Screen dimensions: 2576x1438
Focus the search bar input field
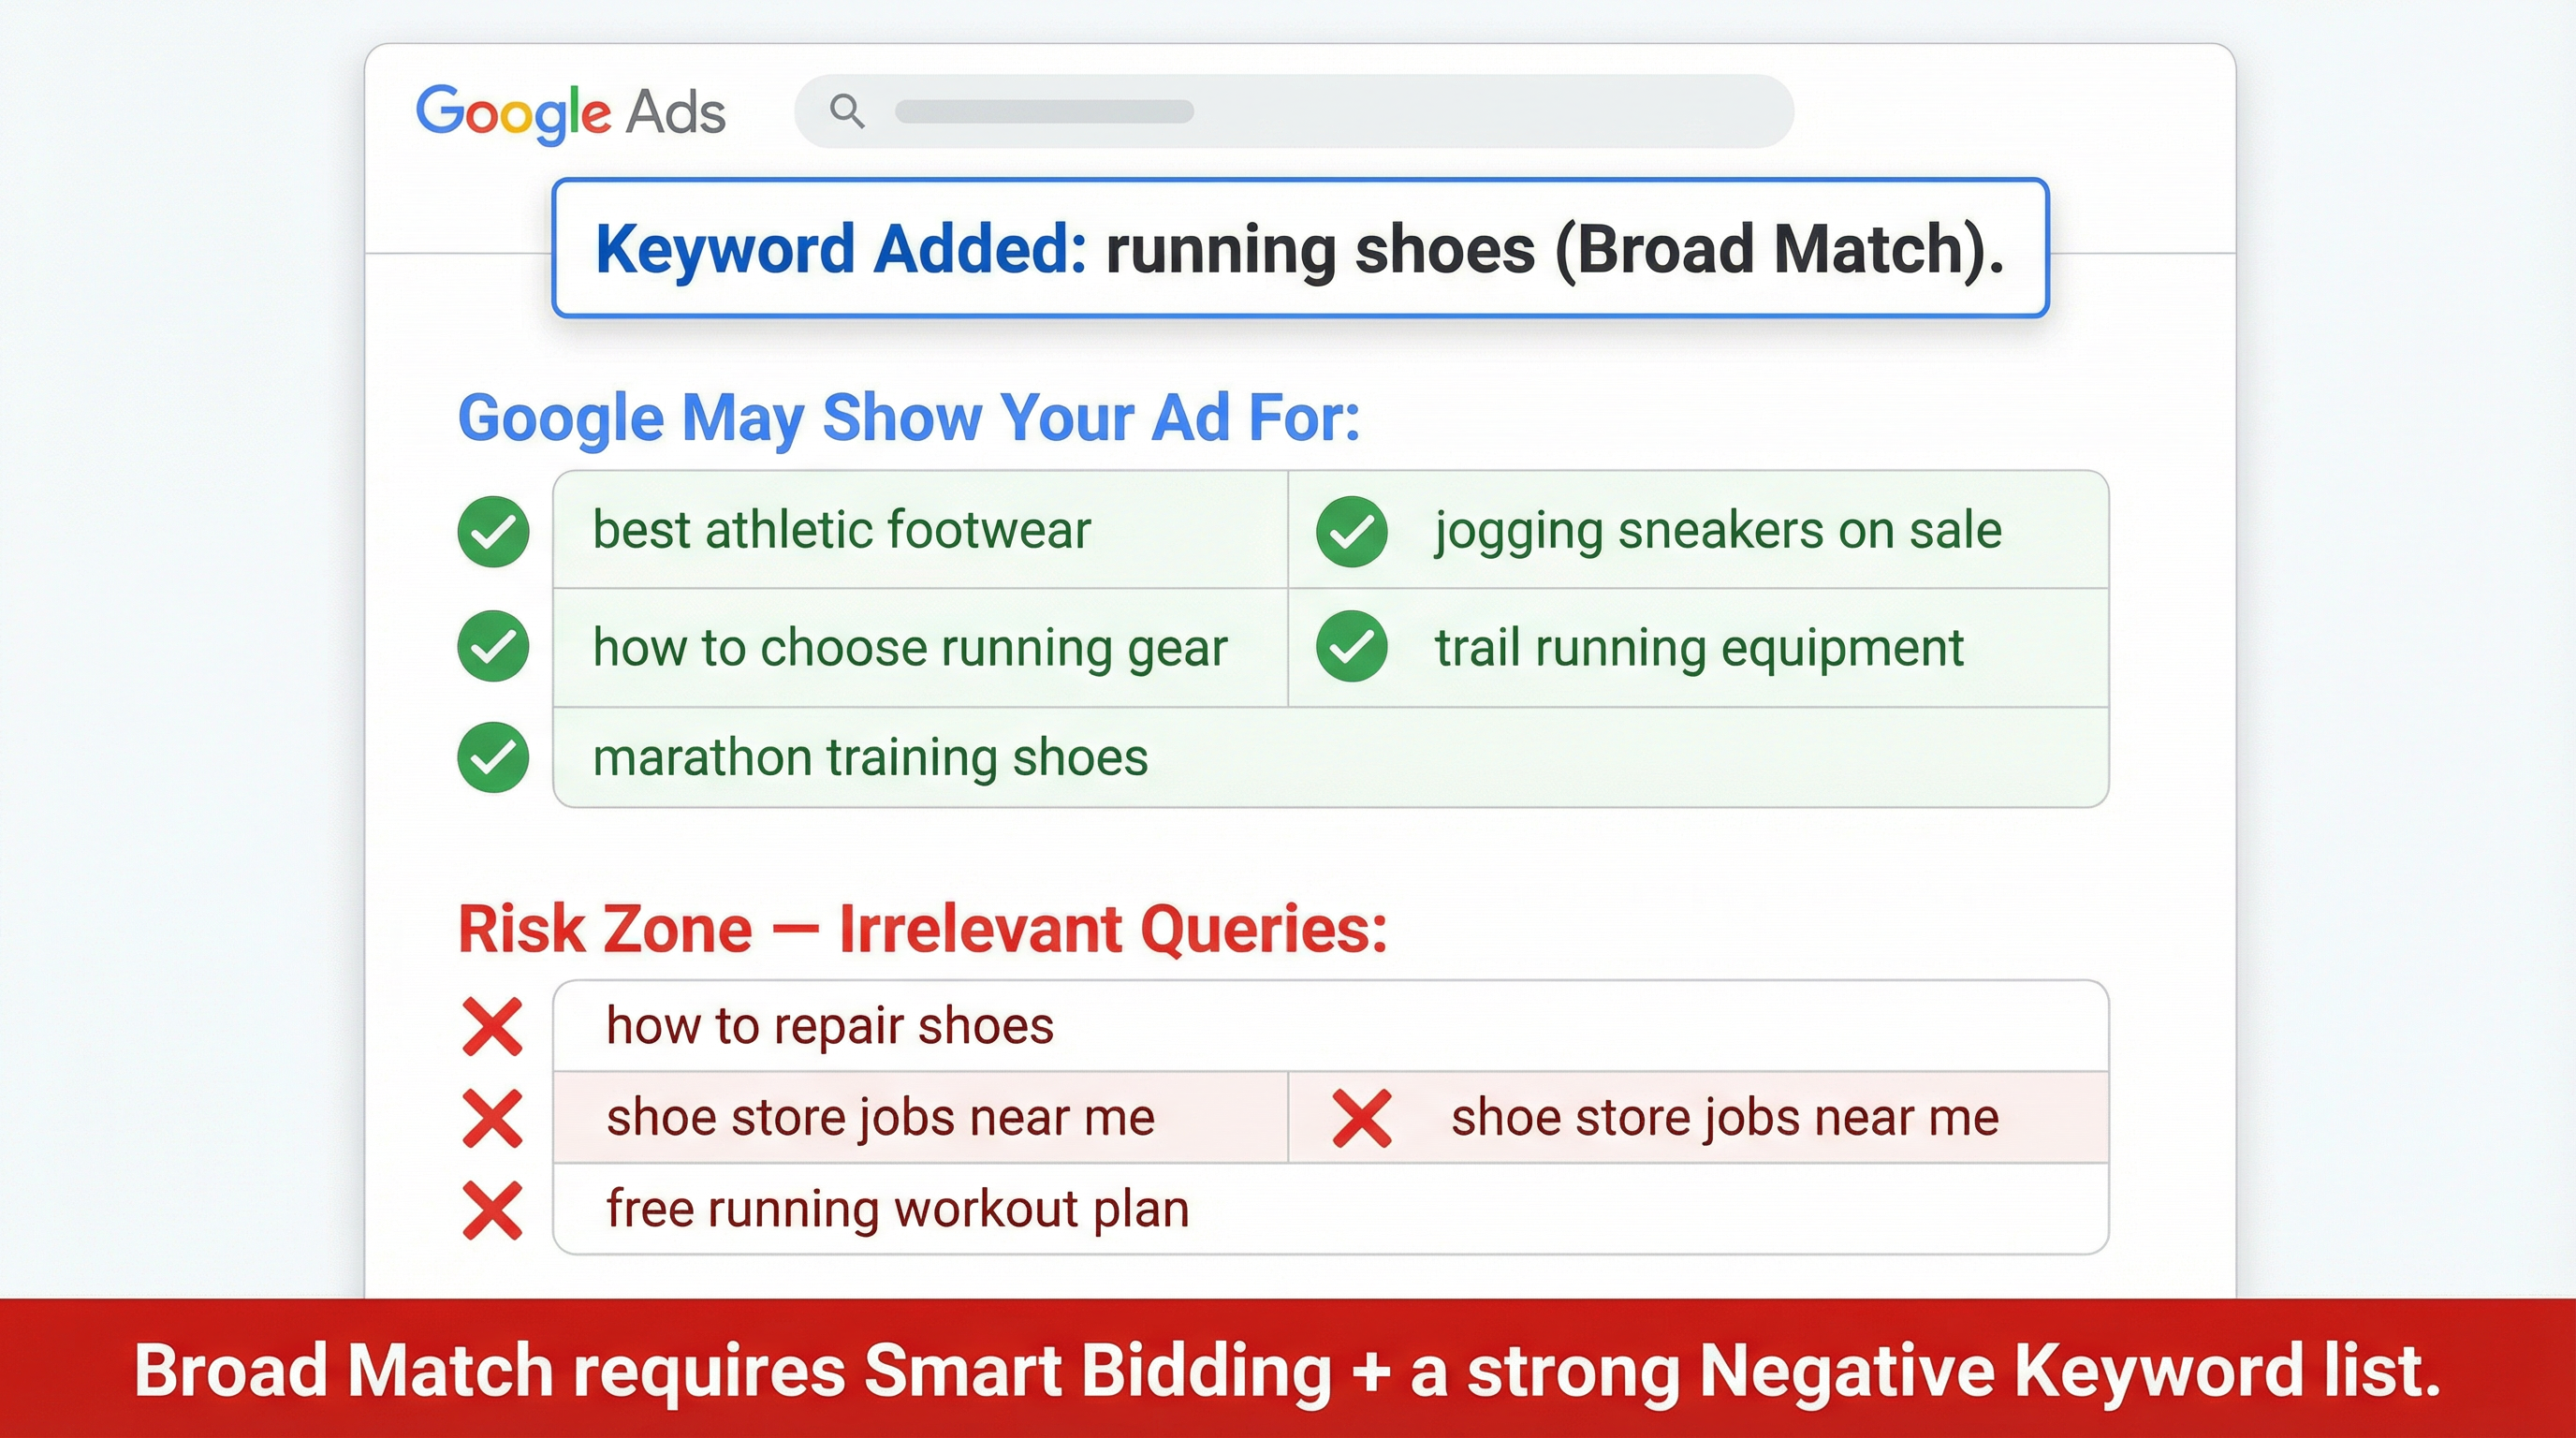pos(1300,111)
